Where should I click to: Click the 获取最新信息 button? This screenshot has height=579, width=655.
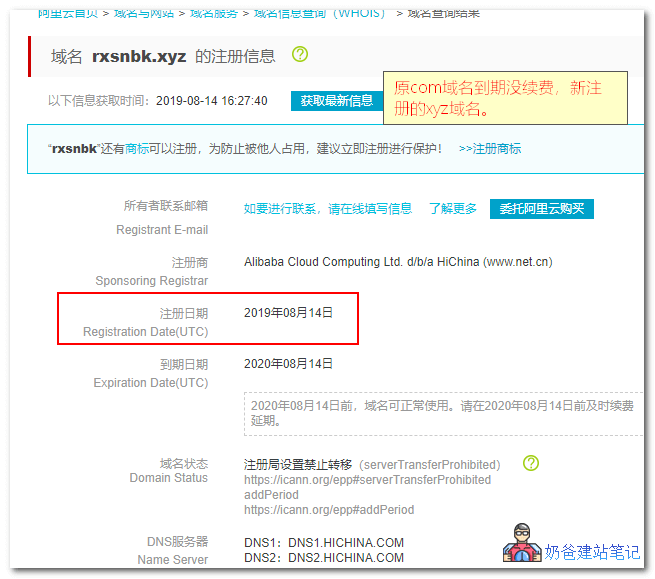tap(337, 101)
